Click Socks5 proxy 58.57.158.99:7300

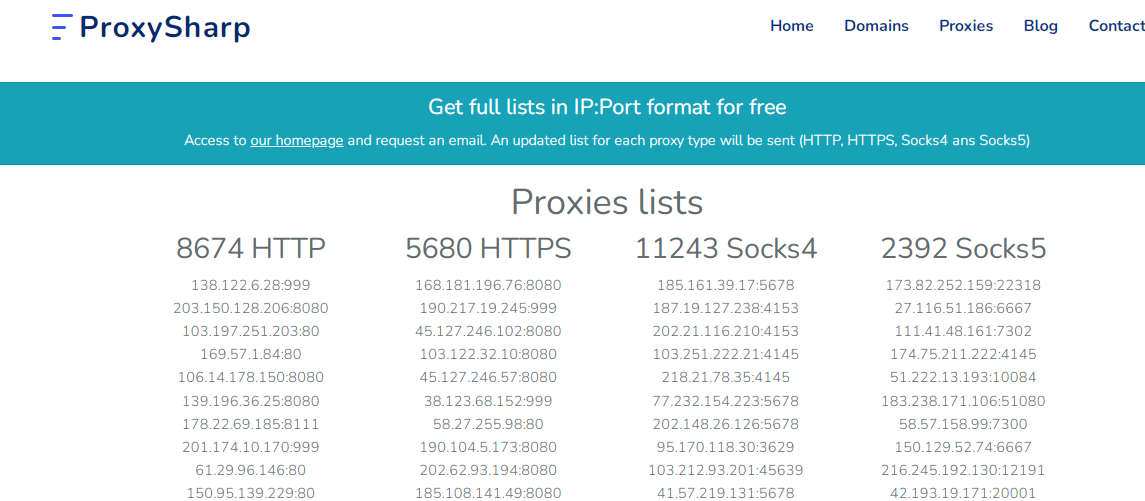(x=964, y=424)
